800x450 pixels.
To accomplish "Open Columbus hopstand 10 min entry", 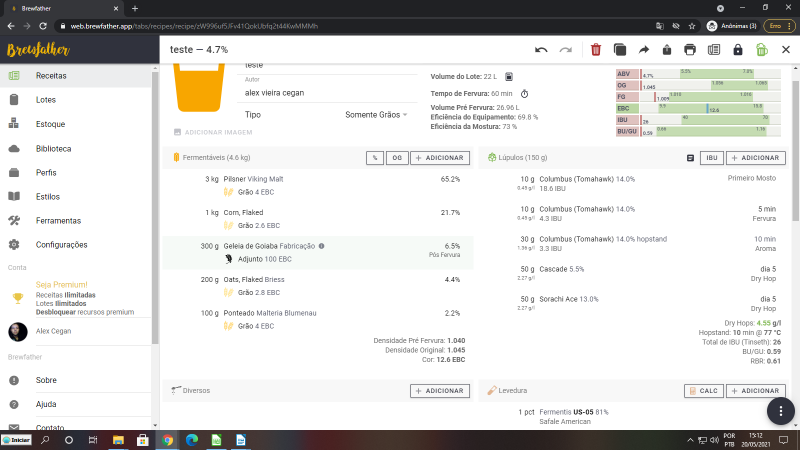I will (632, 244).
